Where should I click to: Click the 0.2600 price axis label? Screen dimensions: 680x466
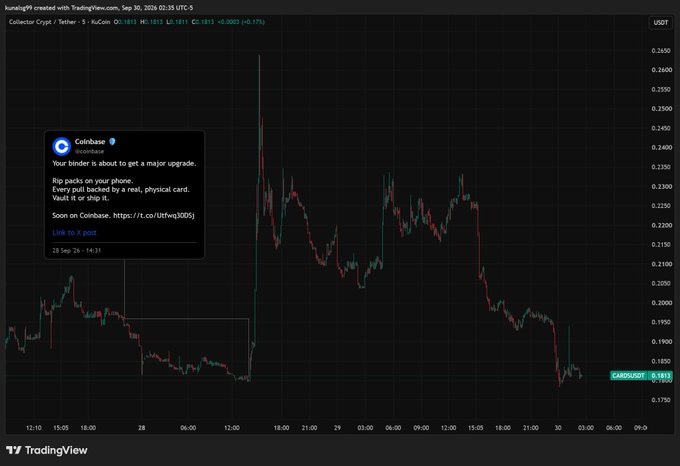661,70
